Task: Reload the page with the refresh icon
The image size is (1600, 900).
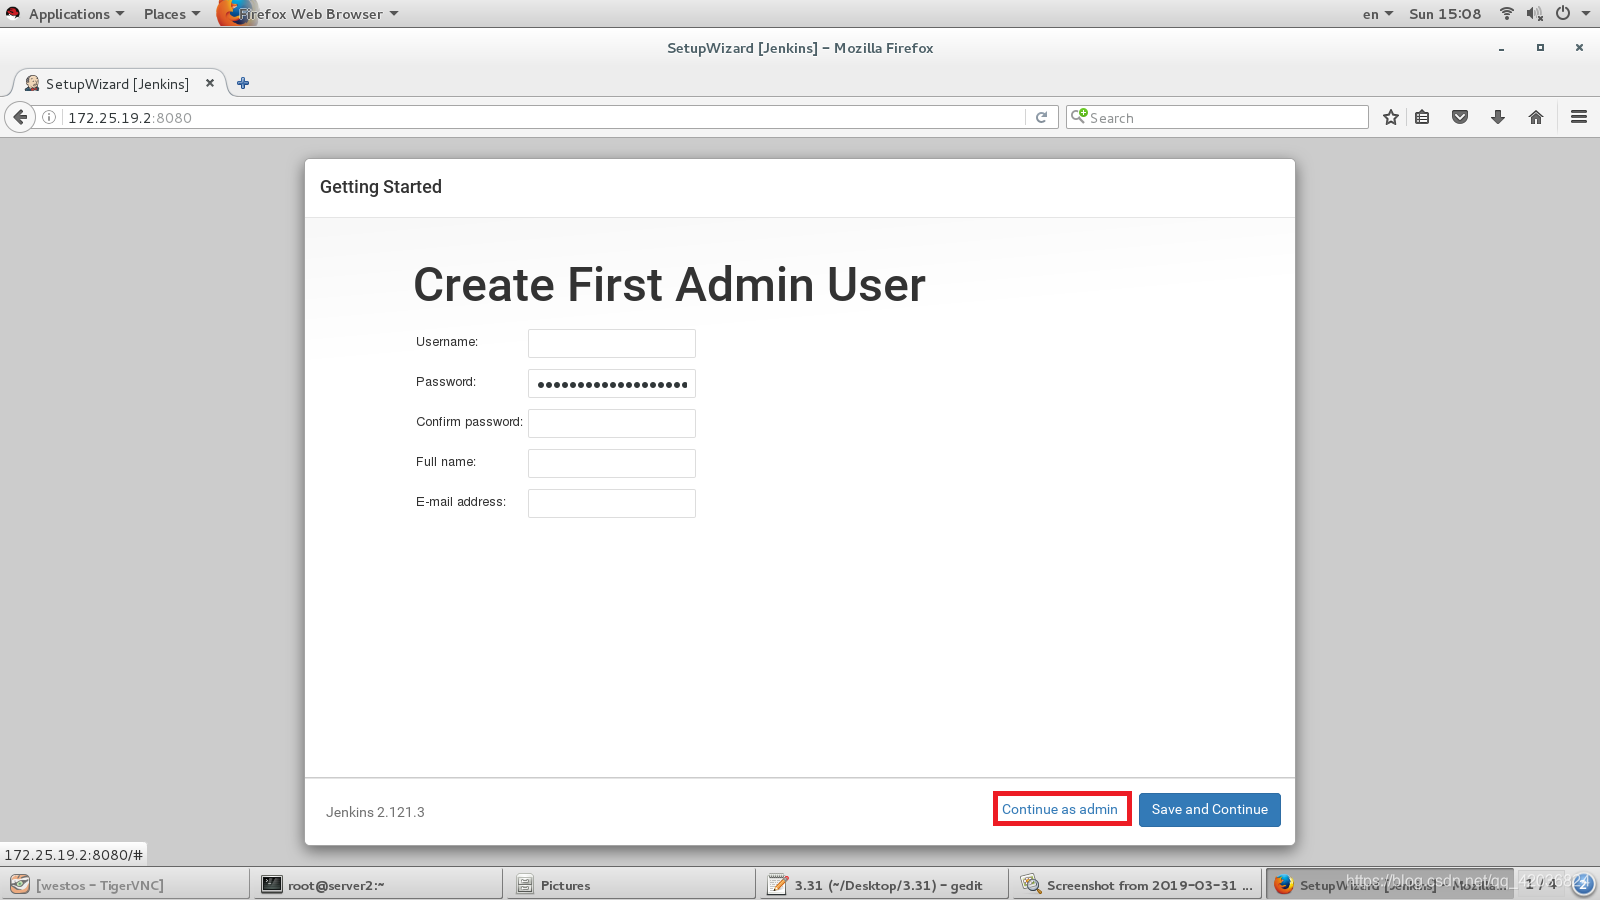Action: 1041,117
